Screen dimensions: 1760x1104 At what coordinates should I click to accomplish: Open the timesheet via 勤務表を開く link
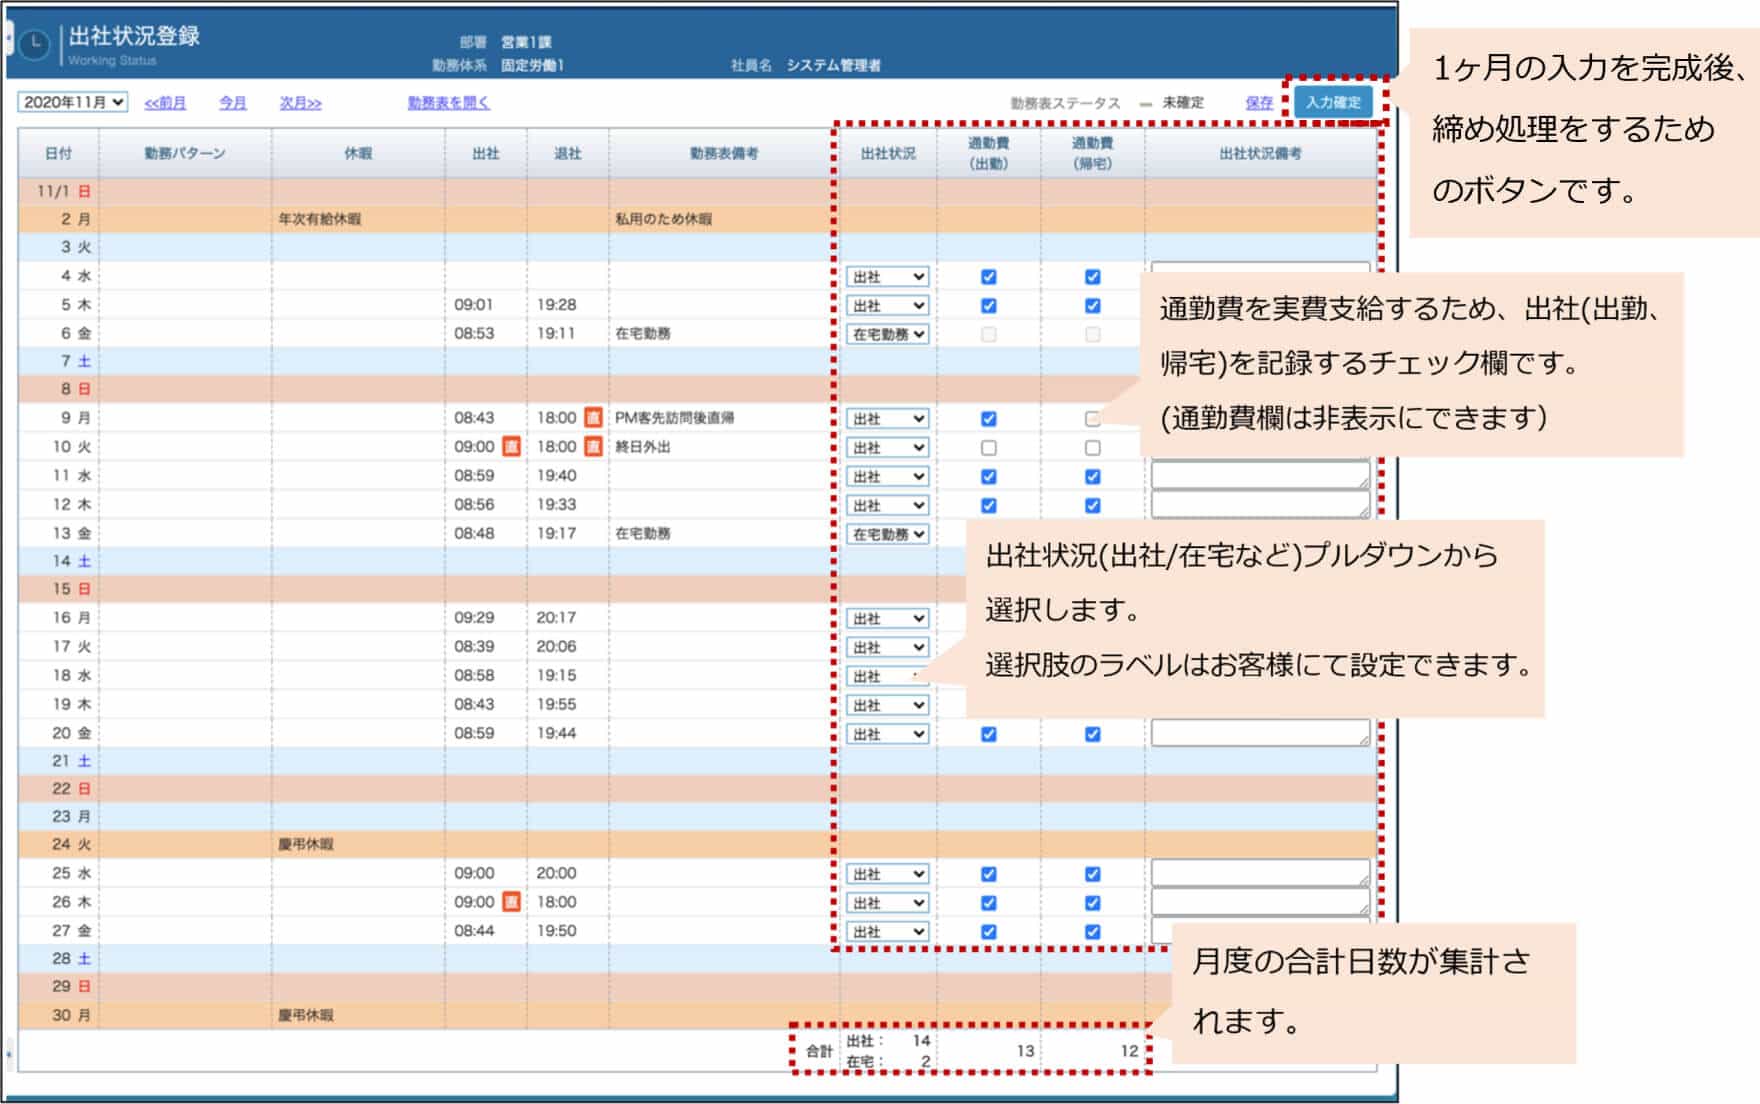point(448,103)
